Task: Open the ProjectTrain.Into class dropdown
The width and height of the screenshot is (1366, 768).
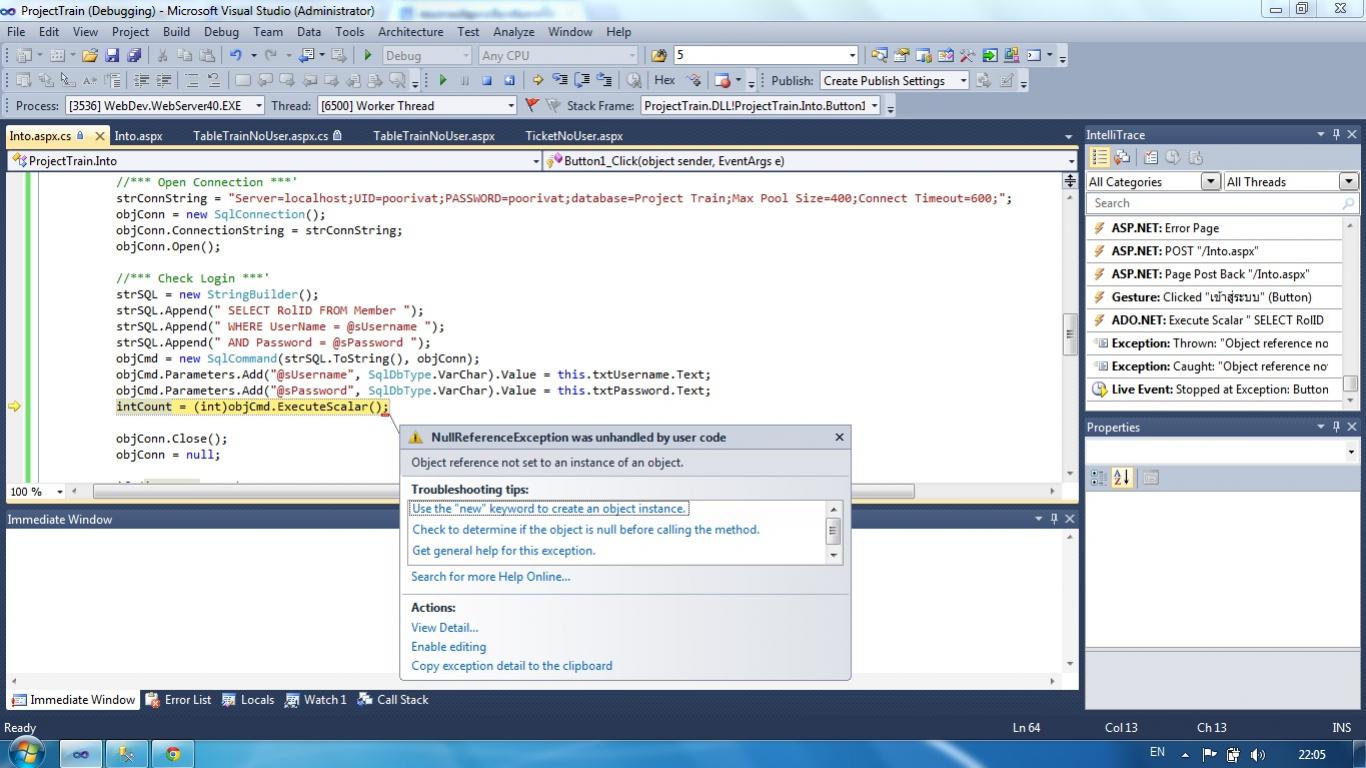Action: pos(274,160)
